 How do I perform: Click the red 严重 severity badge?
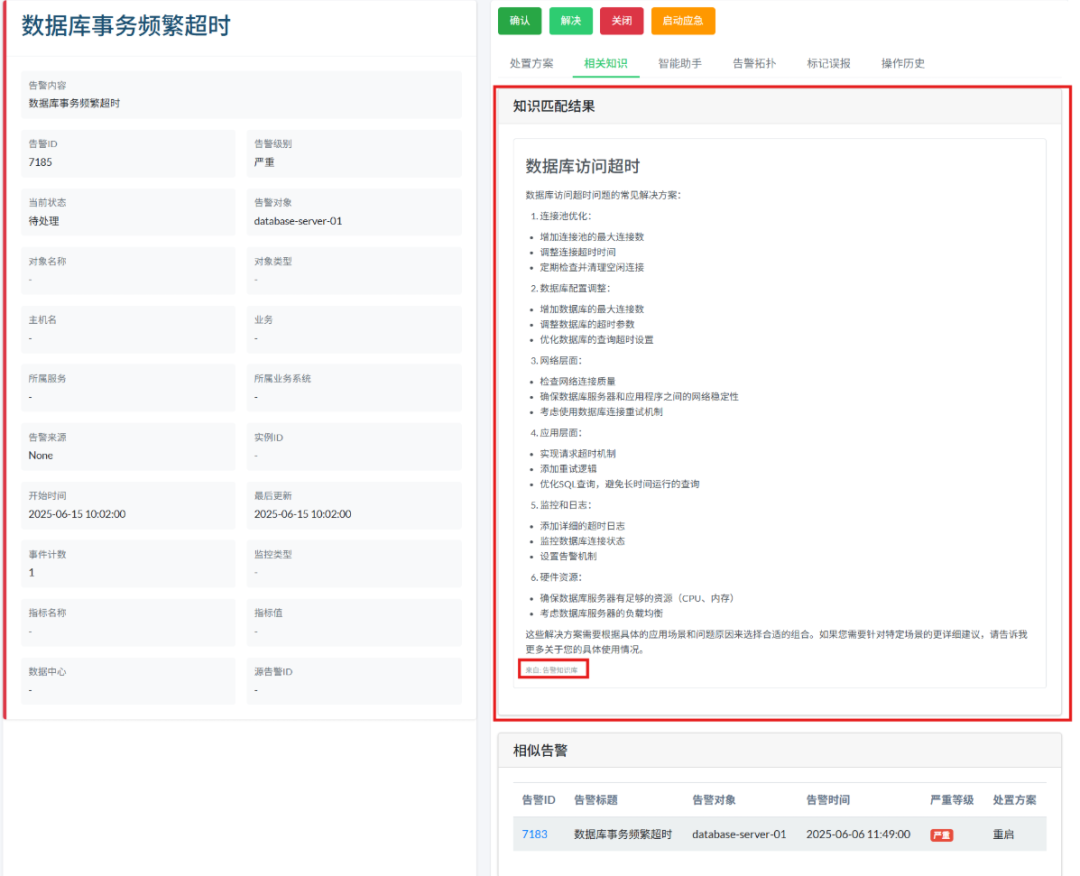pyautogui.click(x=941, y=833)
